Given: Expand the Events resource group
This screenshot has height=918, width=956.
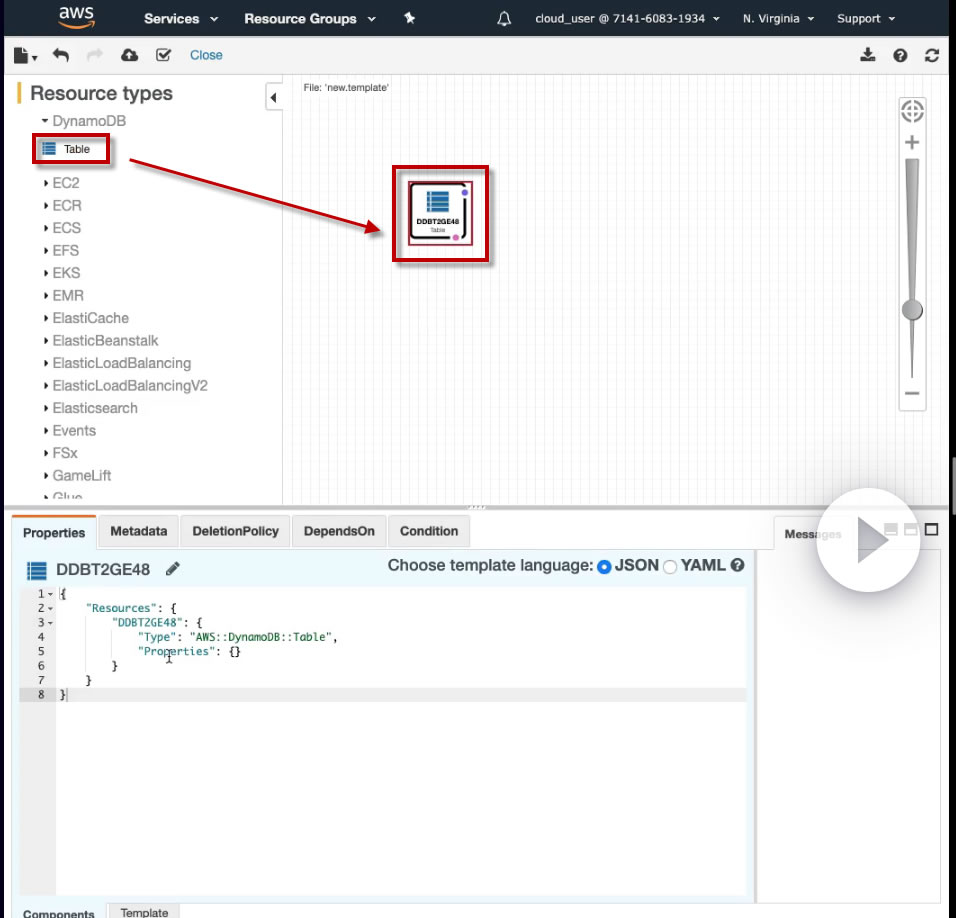Looking at the screenshot, I should coord(46,430).
